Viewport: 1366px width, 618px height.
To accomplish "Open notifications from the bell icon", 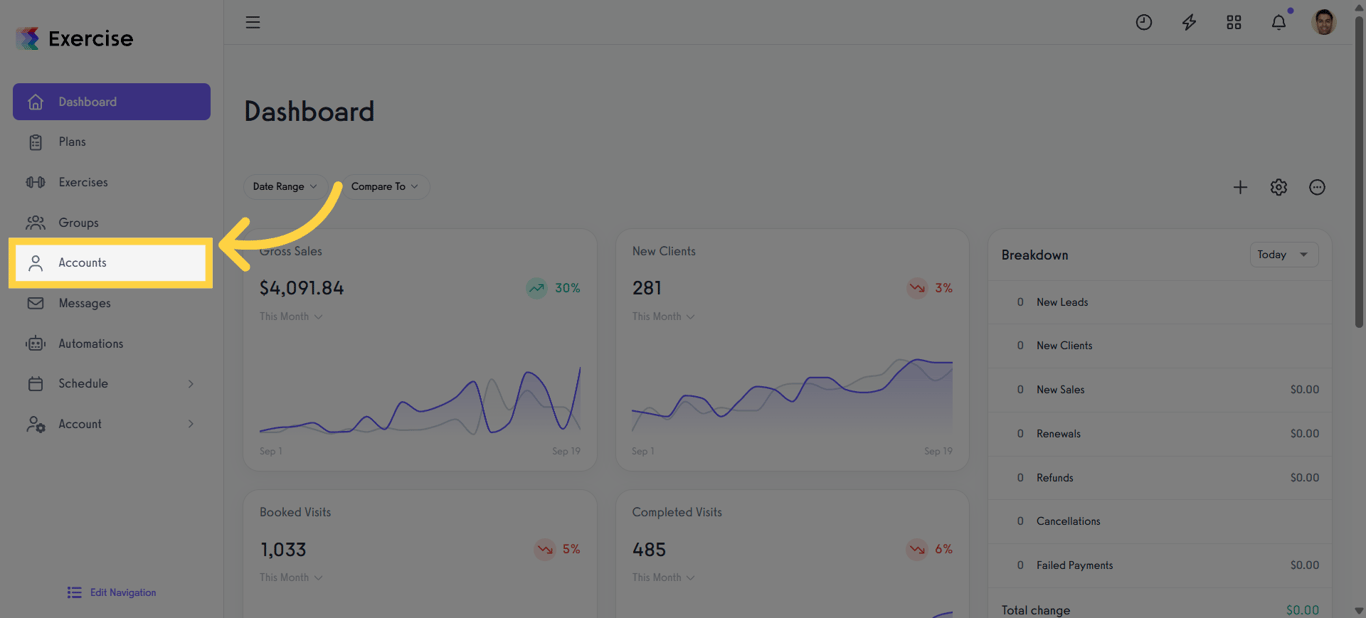I will coord(1278,21).
